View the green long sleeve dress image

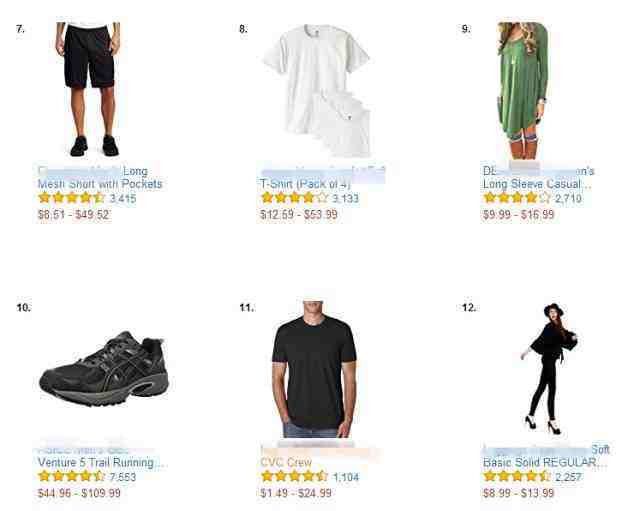click(523, 91)
